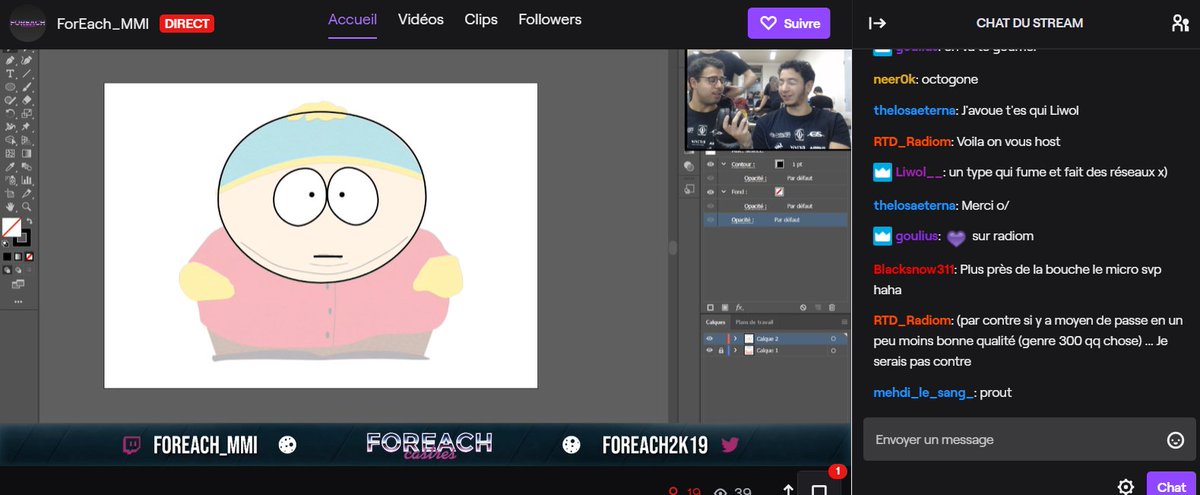Open the Fond fill color swatch
Viewport: 1200px width, 495px height.
pos(780,192)
